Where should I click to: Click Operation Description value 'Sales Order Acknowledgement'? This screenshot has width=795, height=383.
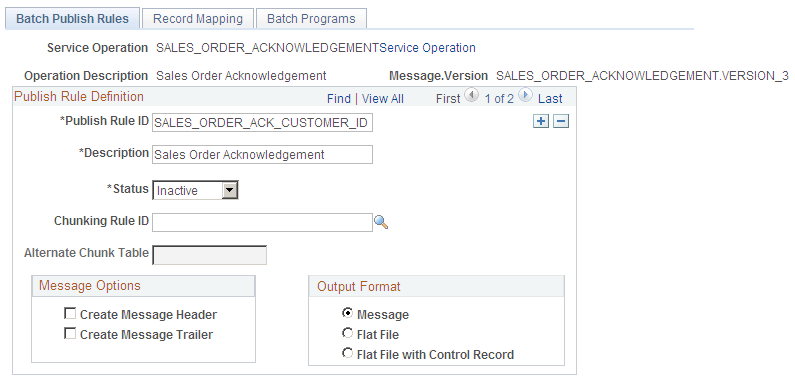(241, 76)
